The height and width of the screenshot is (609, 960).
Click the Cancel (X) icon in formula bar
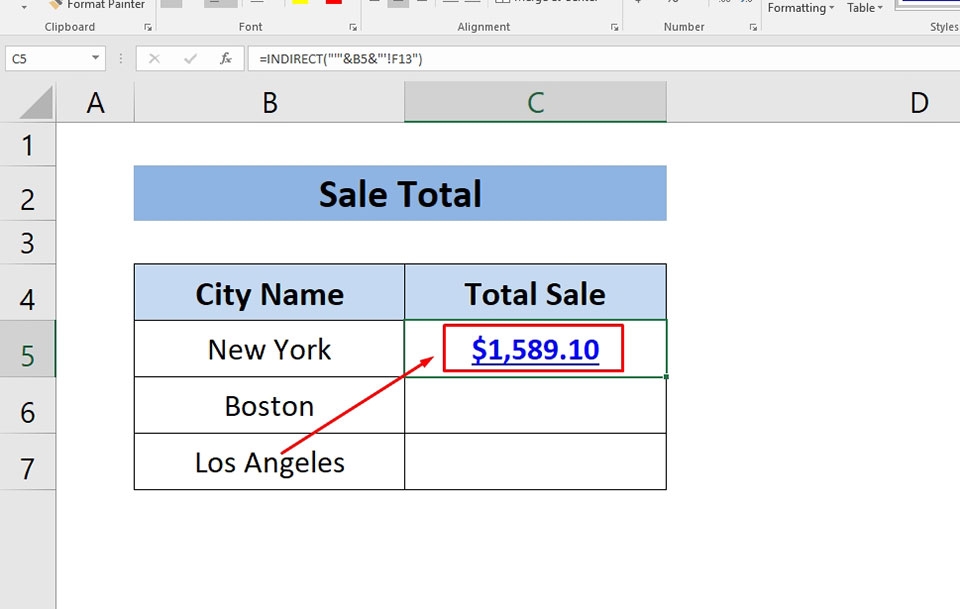click(153, 58)
